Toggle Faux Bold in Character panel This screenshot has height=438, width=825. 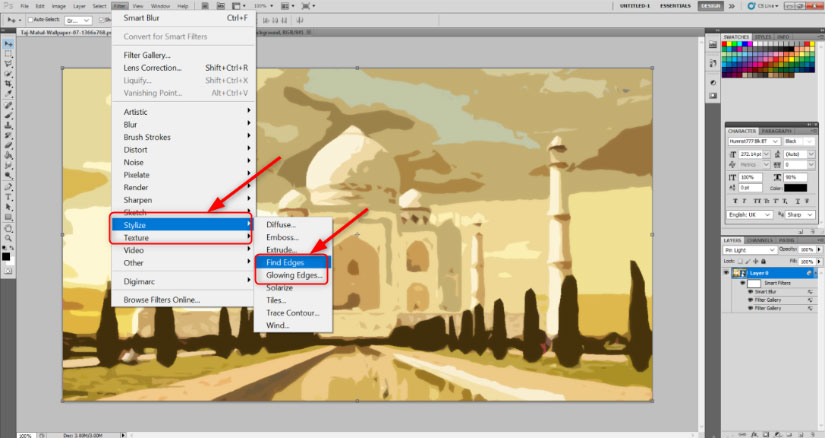click(735, 201)
